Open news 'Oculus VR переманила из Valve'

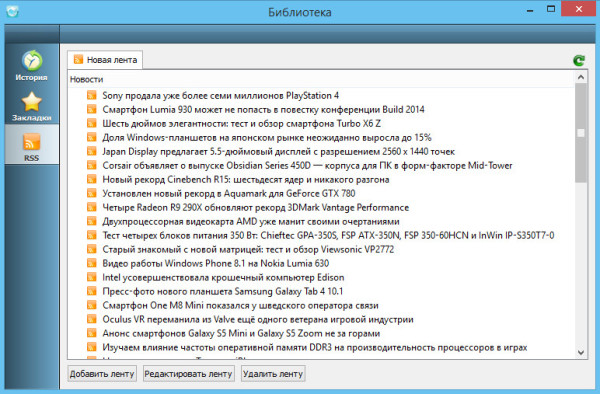pyautogui.click(x=258, y=319)
